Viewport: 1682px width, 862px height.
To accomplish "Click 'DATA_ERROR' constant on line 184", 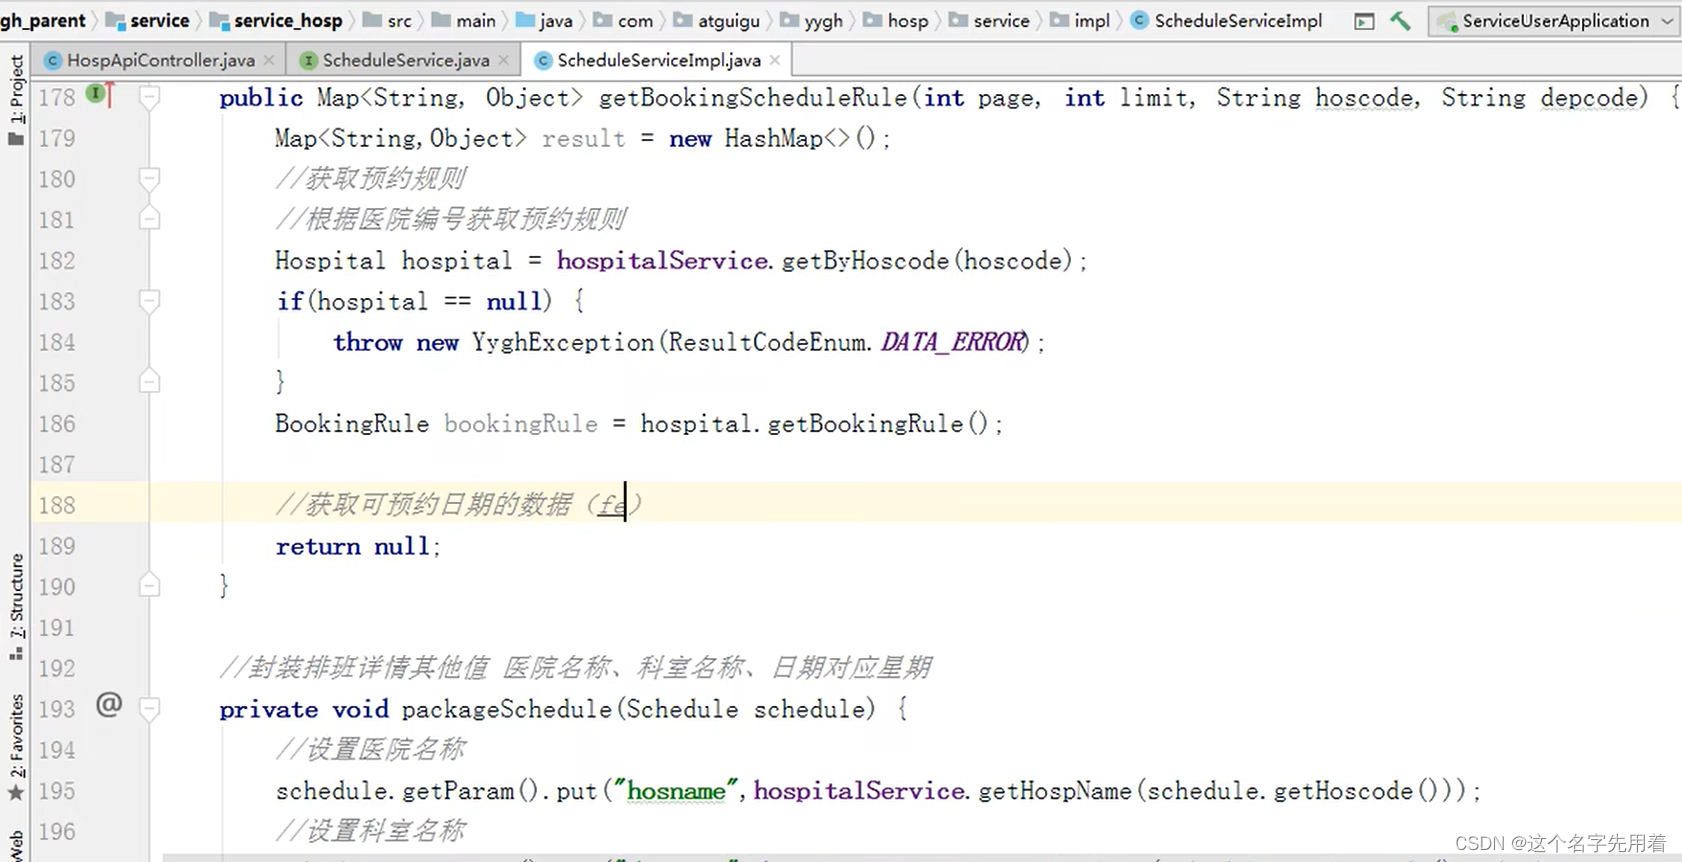I will click(x=953, y=342).
